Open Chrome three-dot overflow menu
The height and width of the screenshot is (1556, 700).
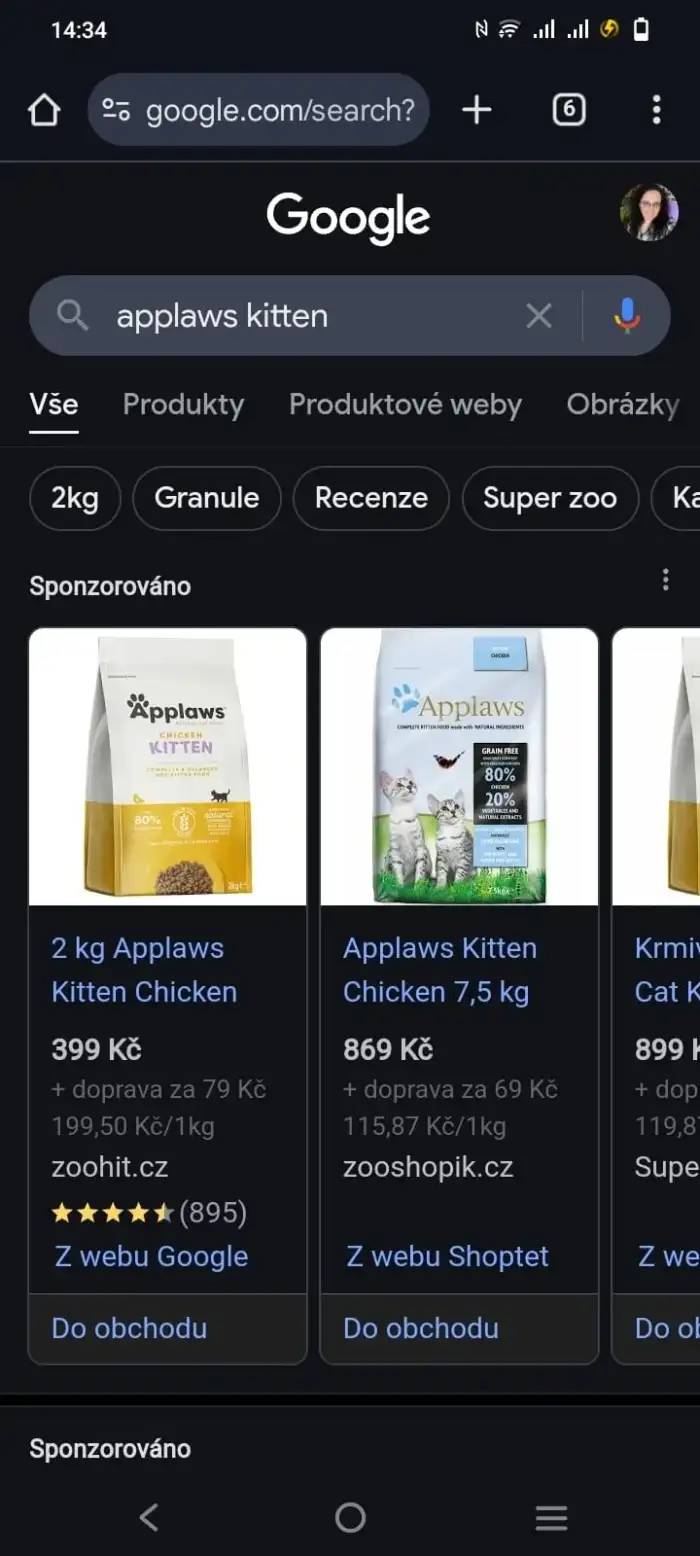coord(656,110)
